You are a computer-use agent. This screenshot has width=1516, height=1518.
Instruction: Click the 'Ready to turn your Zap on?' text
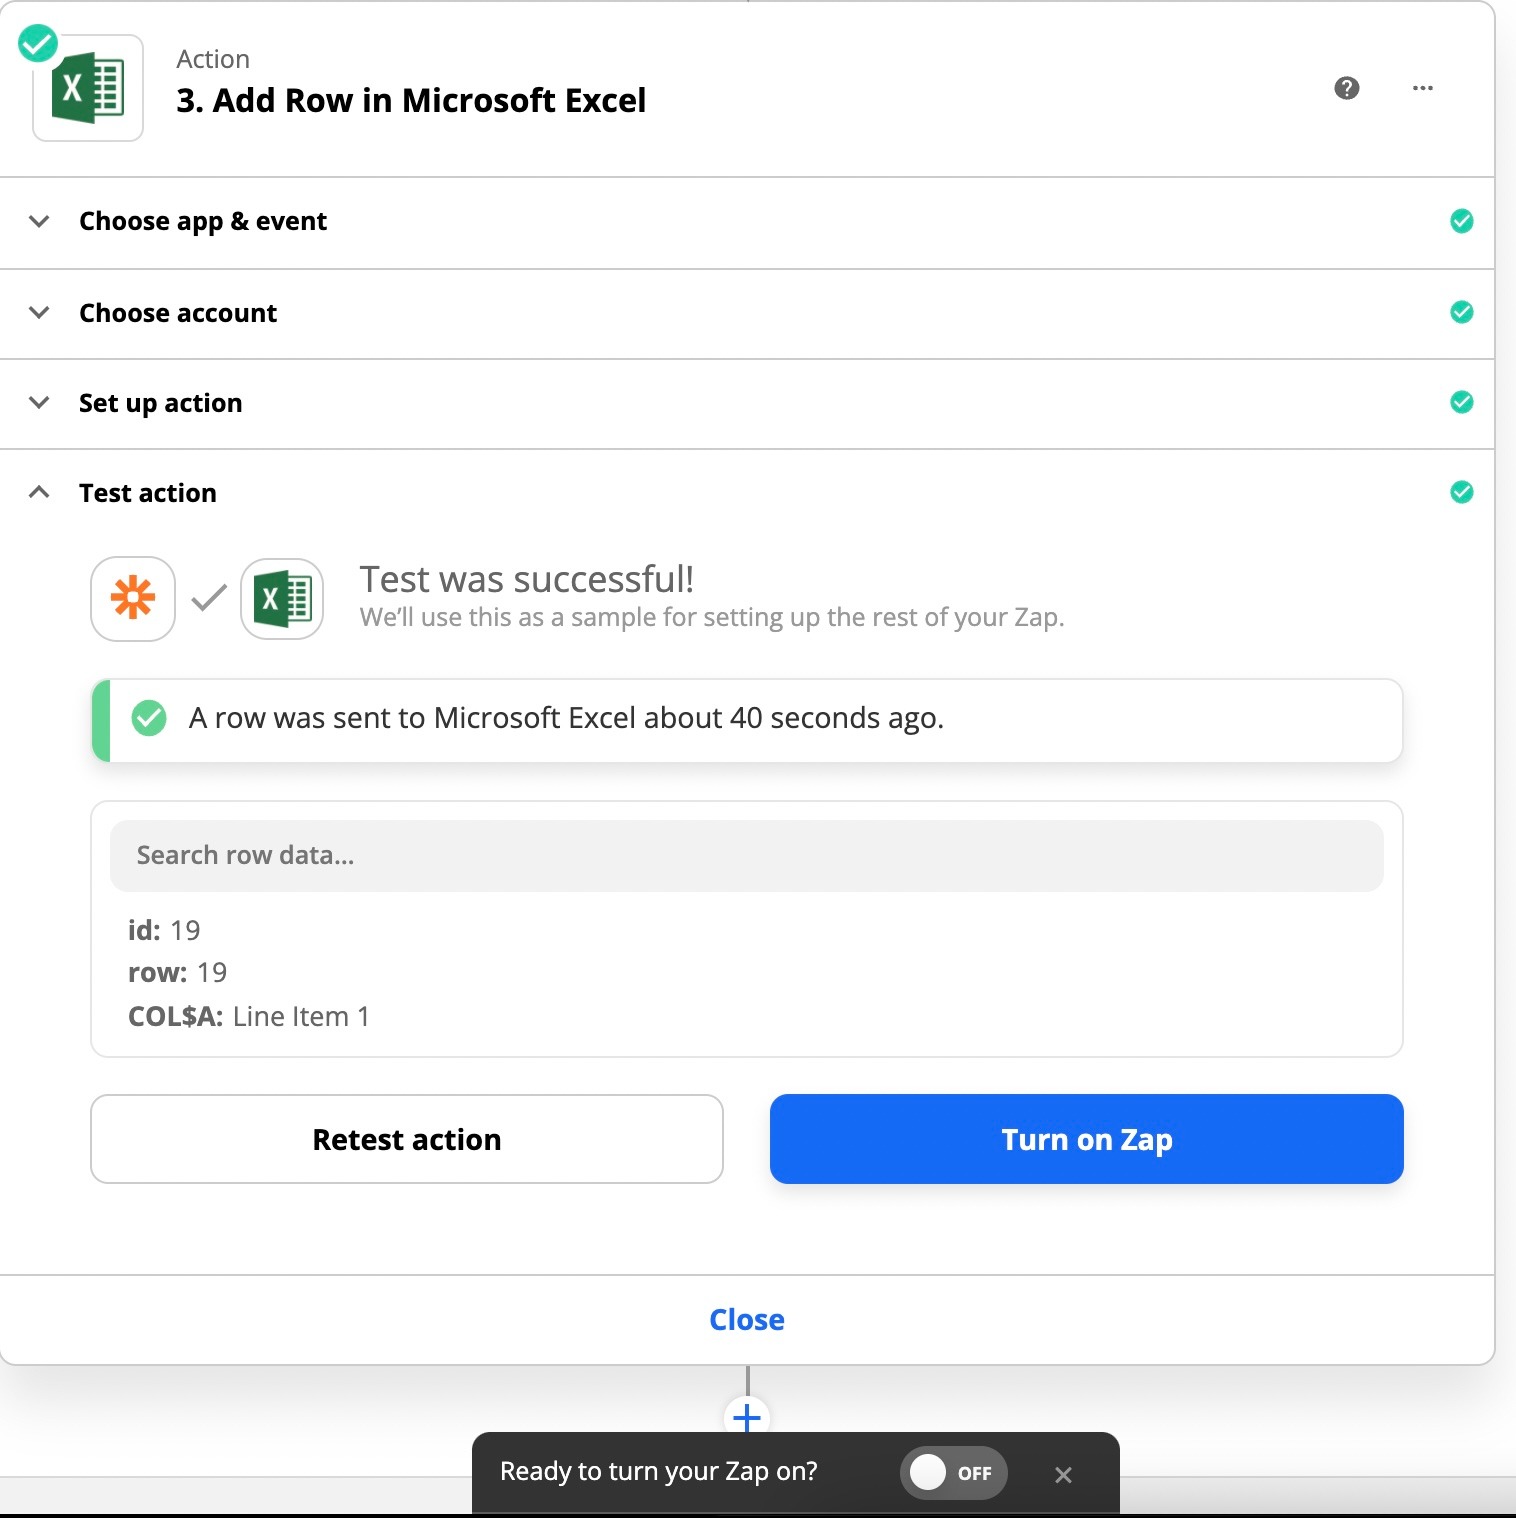pos(658,1471)
